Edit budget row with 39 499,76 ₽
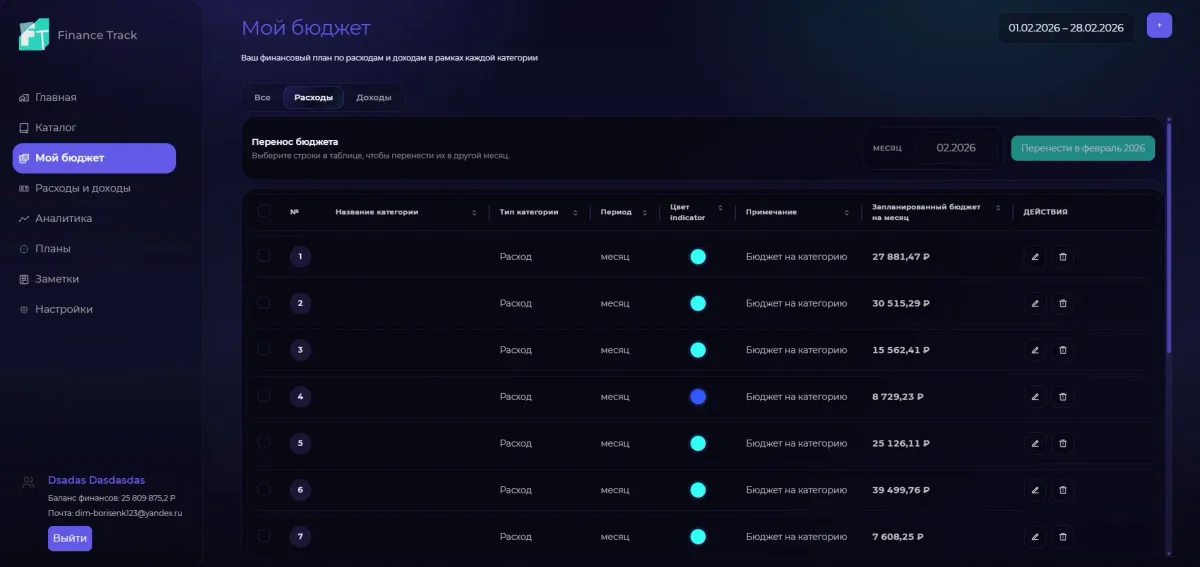1200x567 pixels. click(1035, 490)
